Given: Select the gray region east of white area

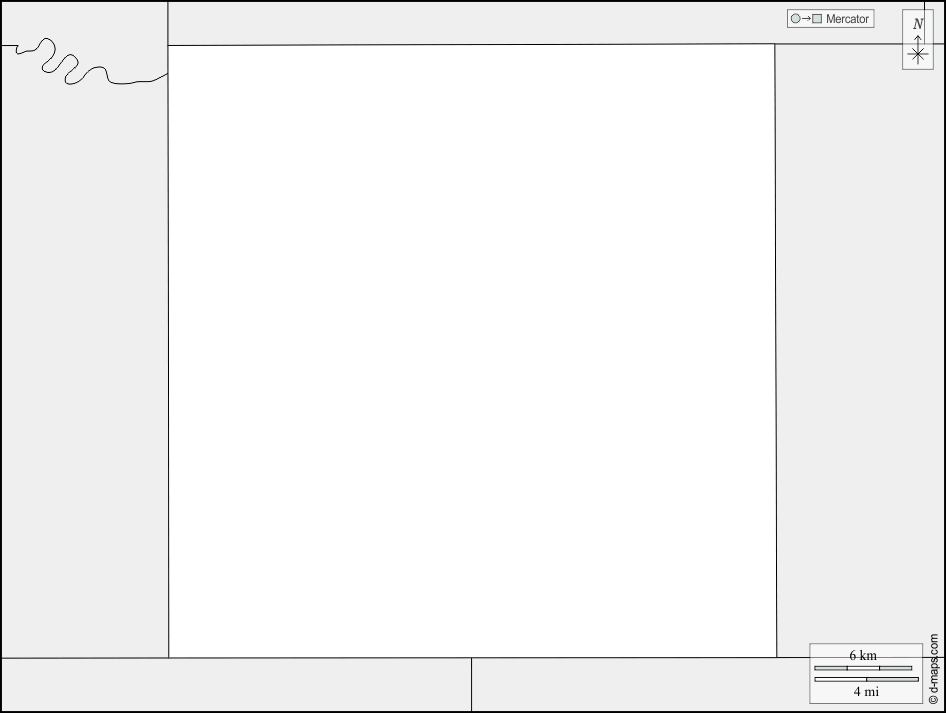Looking at the screenshot, I should pyautogui.click(x=860, y=344).
